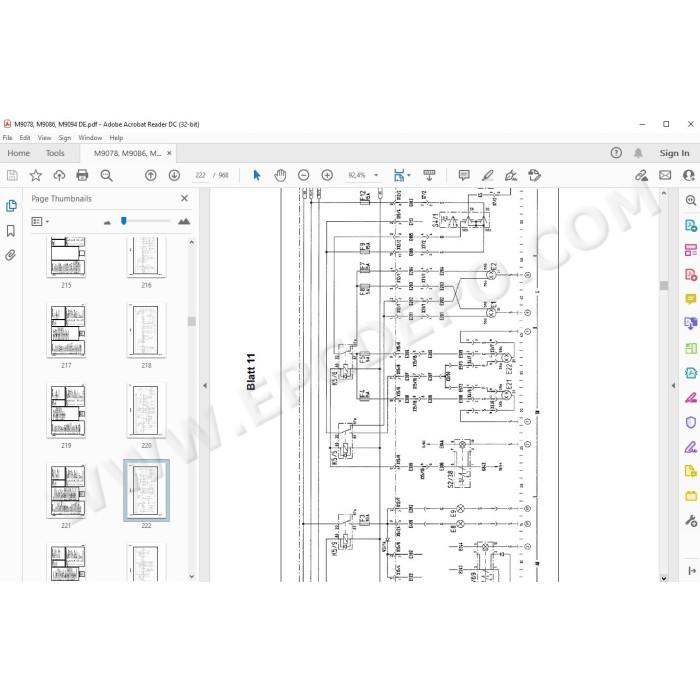Reduce thumbnail size small mountain icon
This screenshot has width=700, height=700.
[107, 222]
